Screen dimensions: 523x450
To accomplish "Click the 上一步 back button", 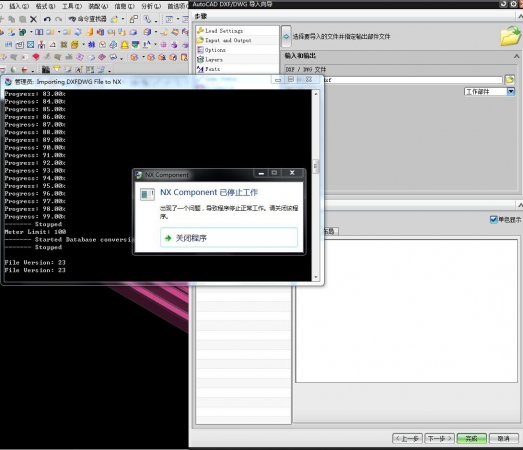I will pyautogui.click(x=407, y=438).
